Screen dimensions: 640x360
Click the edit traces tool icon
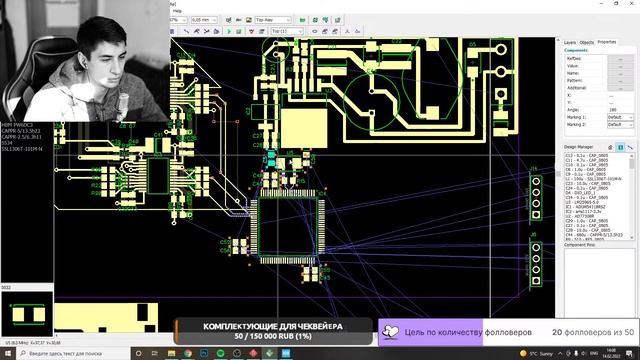coord(197,31)
